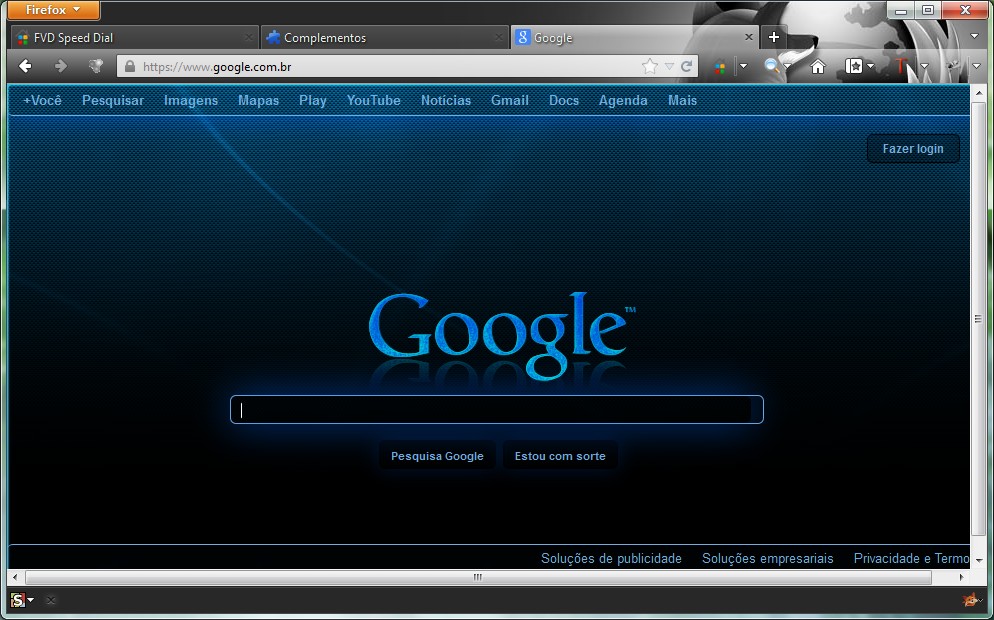The image size is (994, 620).
Task: Click the horizontal scrollbar left arrow
Action: 15,577
